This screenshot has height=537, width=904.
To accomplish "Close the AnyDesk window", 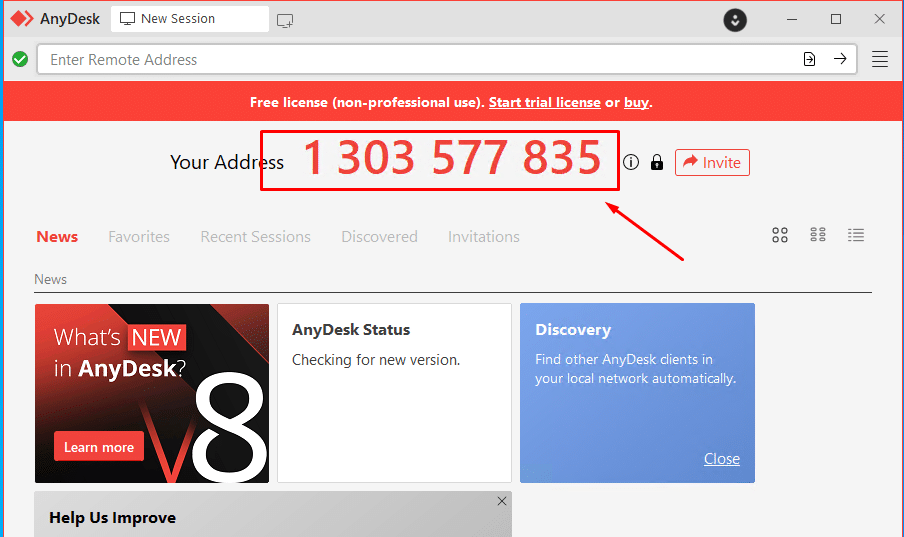I will pos(879,19).
